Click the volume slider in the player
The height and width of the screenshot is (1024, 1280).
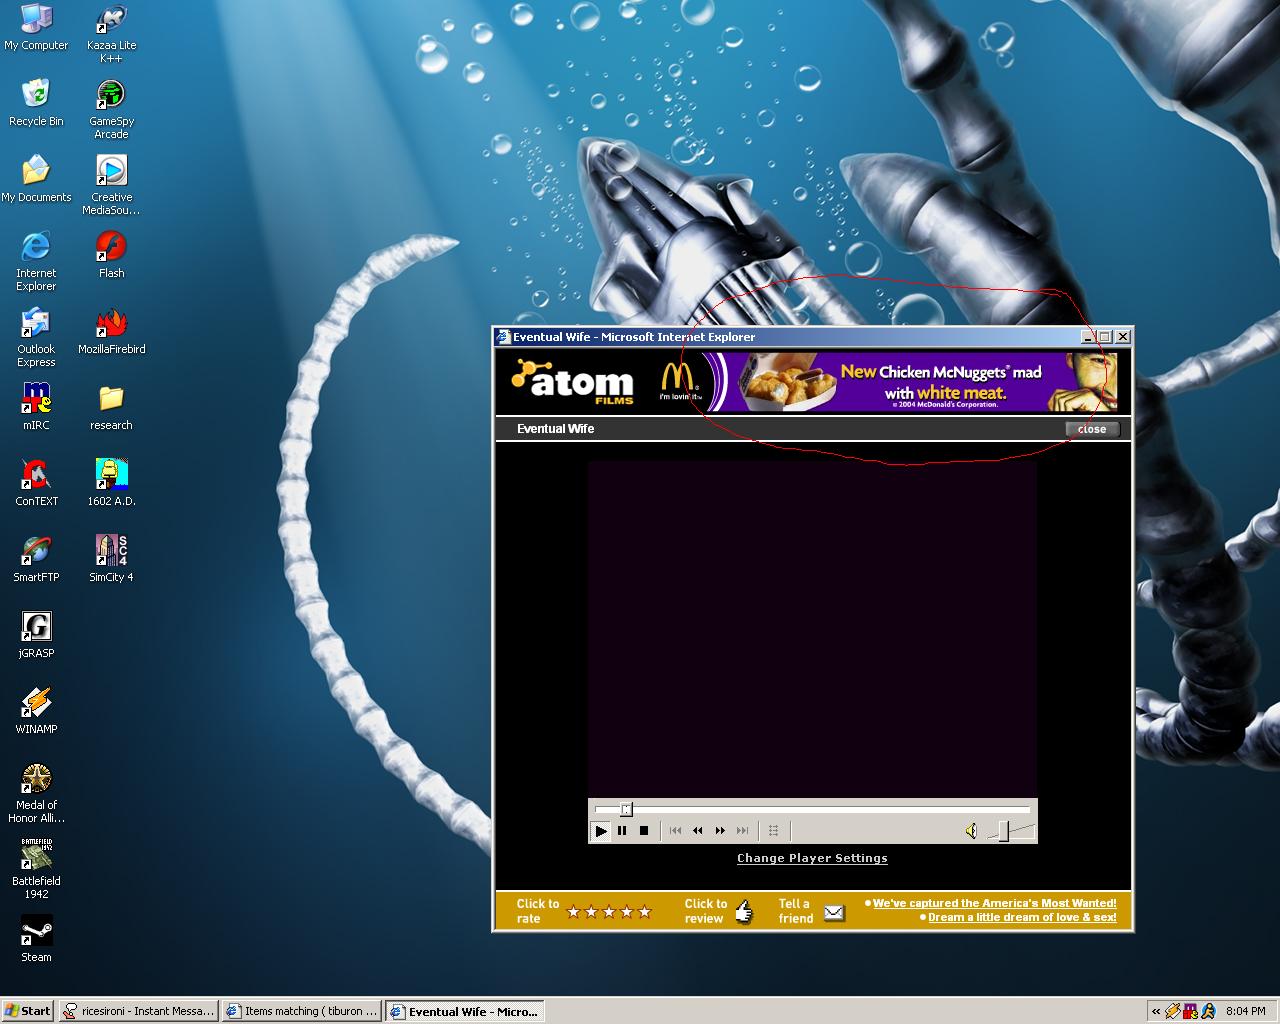click(1012, 830)
